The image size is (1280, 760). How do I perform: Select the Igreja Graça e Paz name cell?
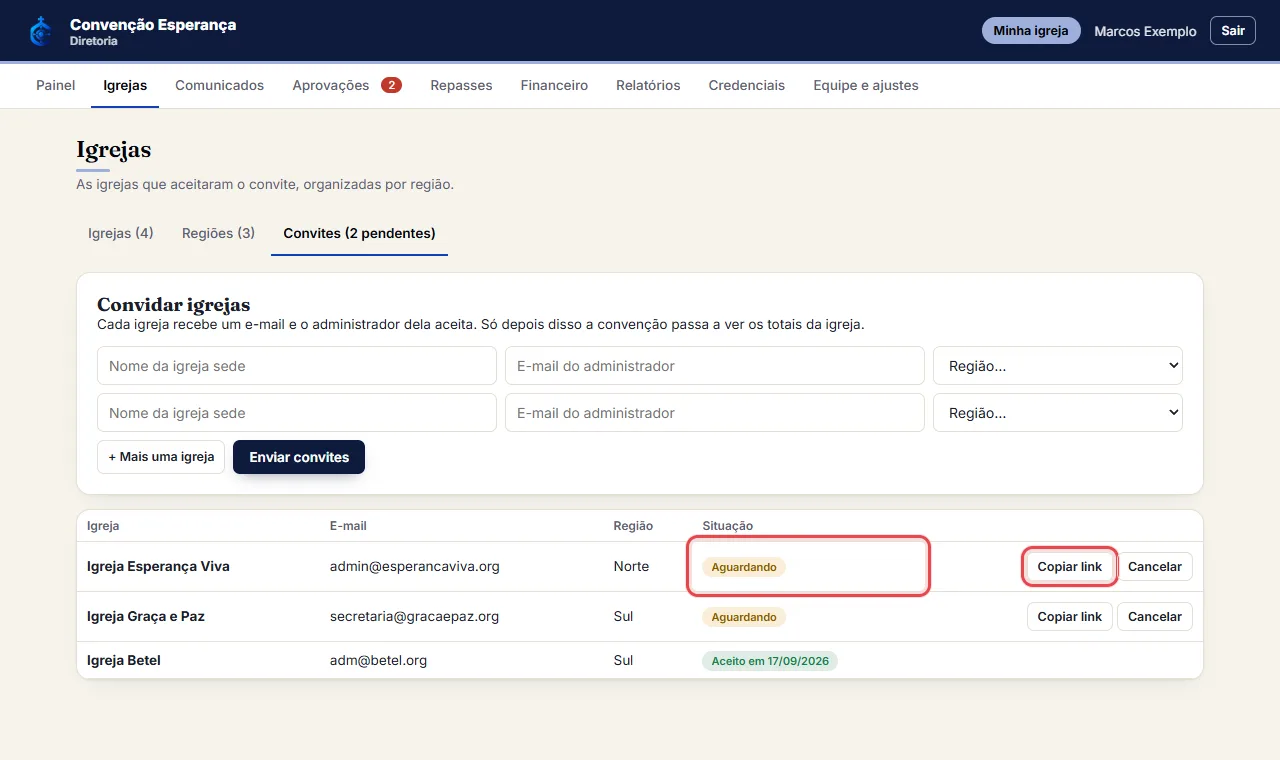pos(146,617)
